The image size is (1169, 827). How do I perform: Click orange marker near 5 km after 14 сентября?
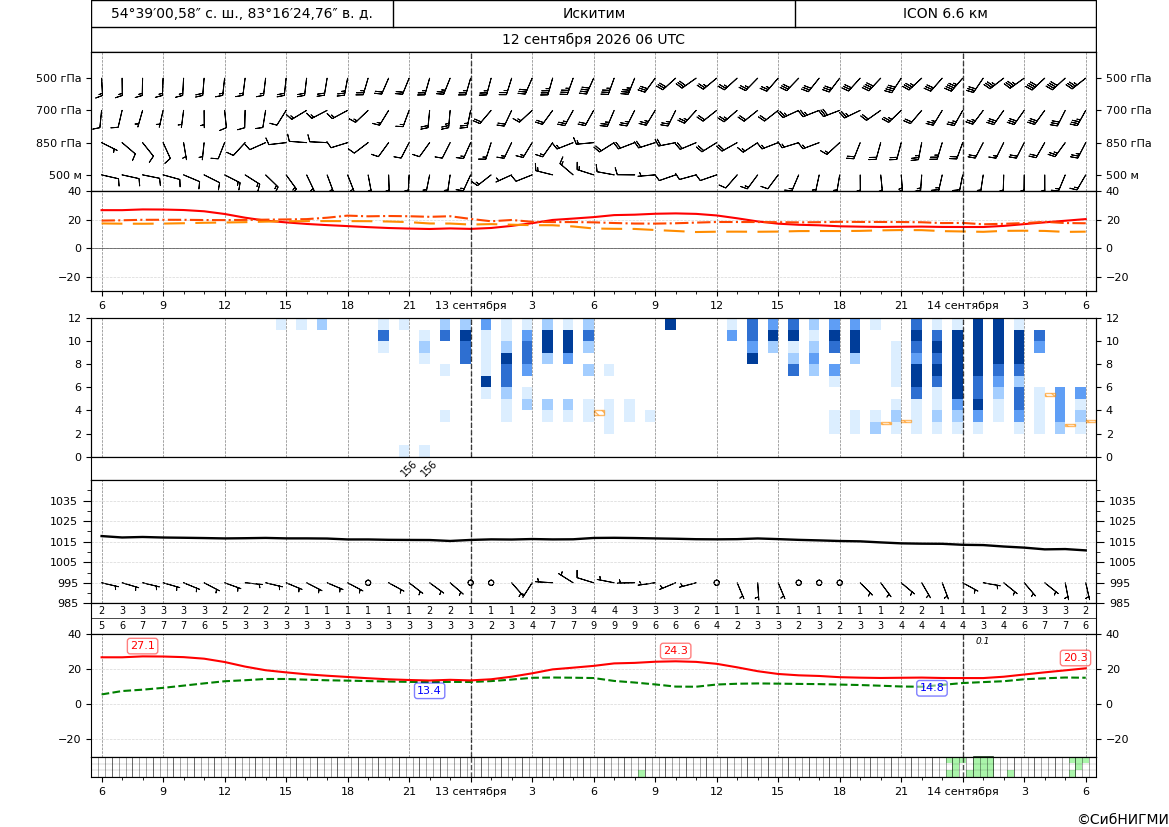pyautogui.click(x=1050, y=394)
